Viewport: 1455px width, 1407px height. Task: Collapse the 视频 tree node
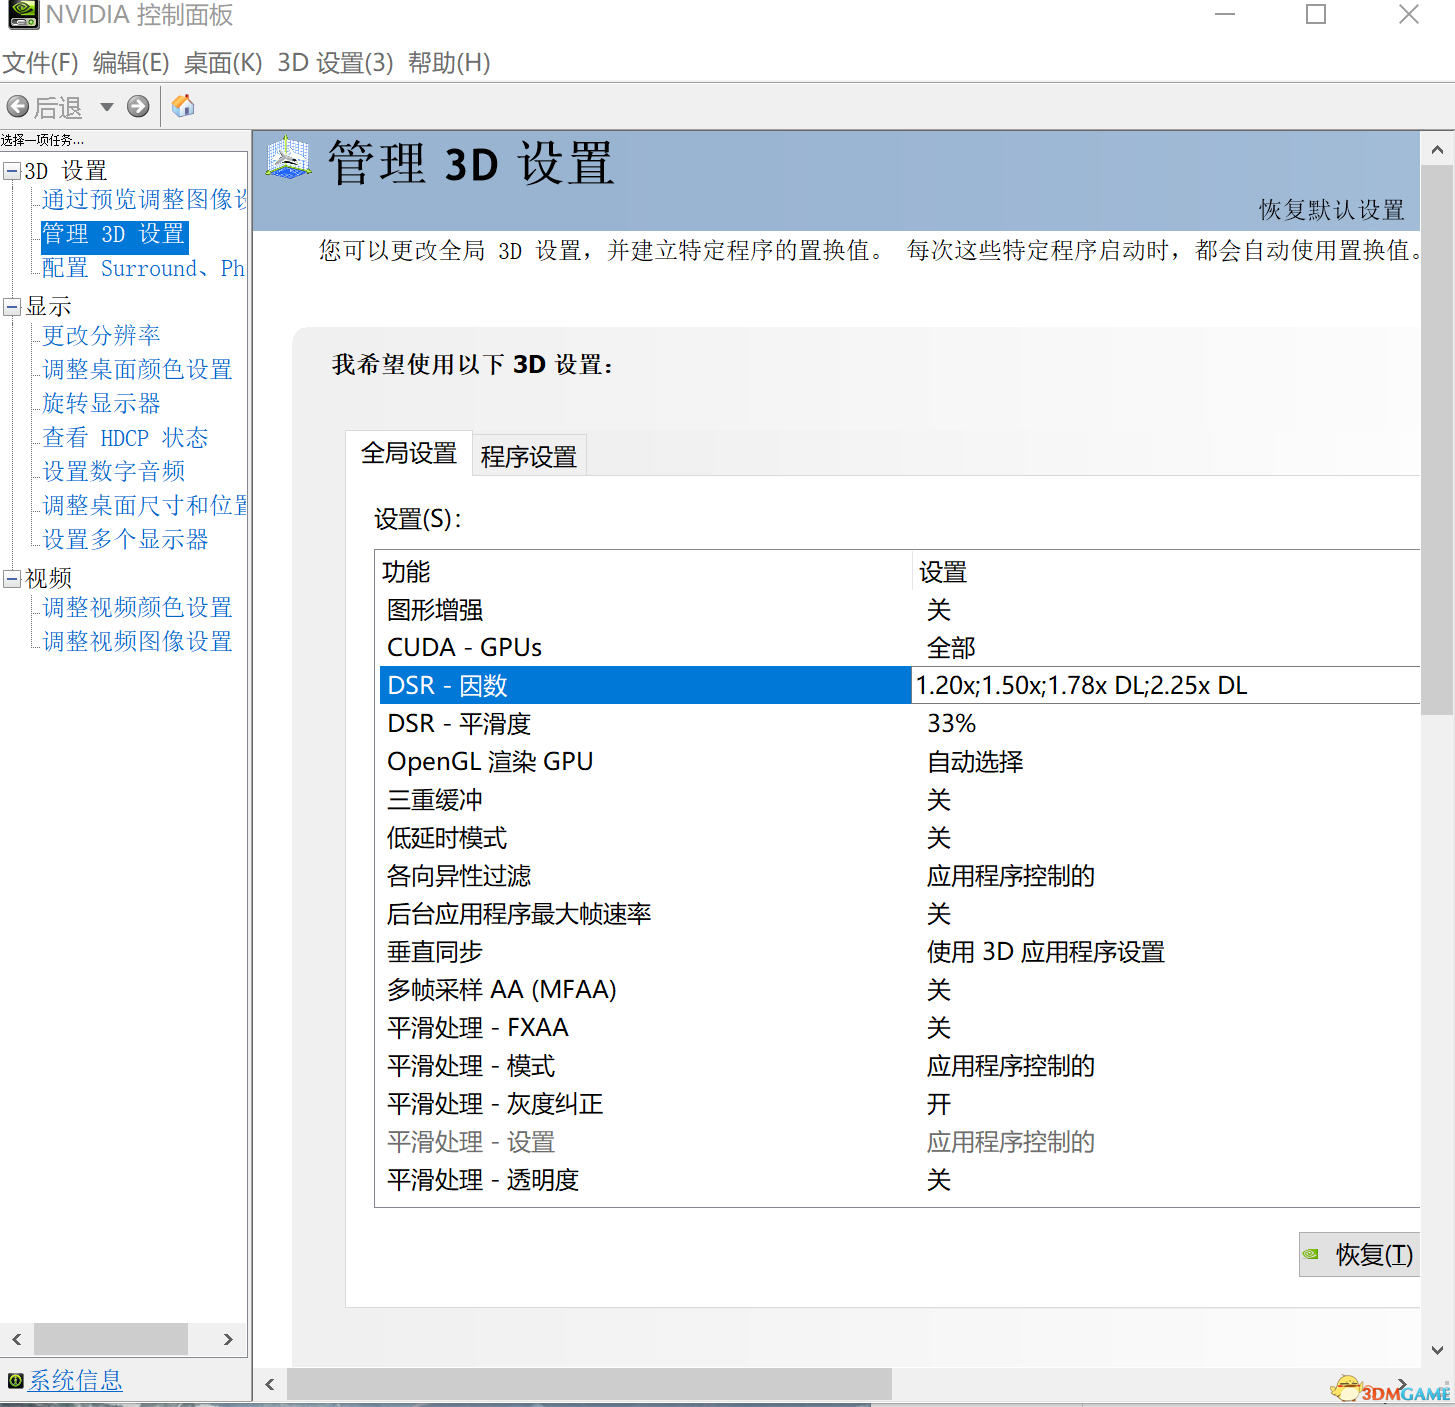coord(12,579)
